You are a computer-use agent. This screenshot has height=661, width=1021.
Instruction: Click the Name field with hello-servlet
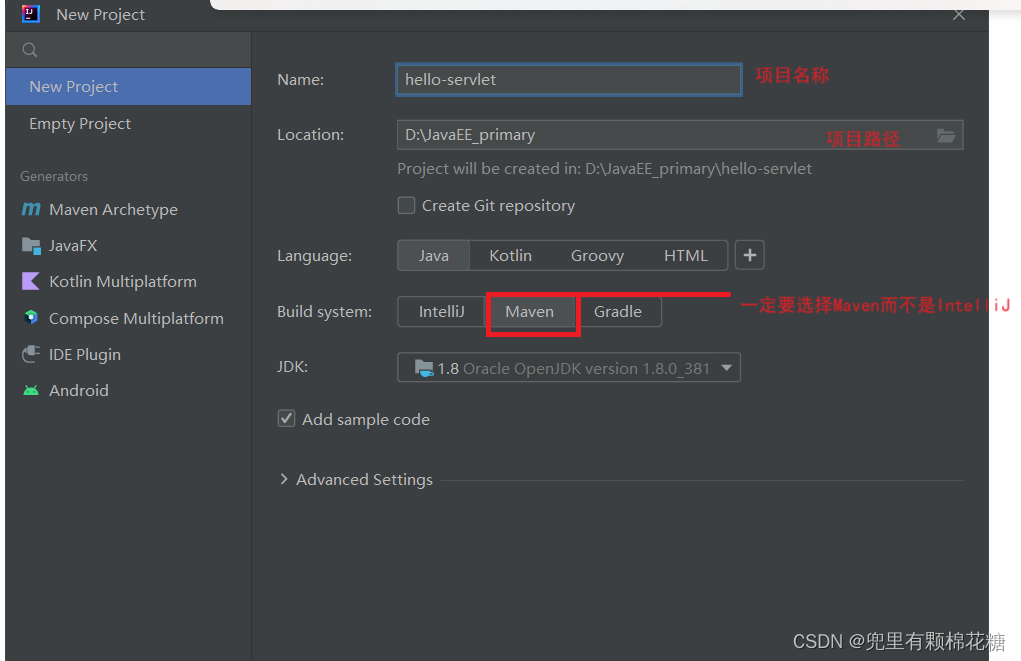coord(569,79)
